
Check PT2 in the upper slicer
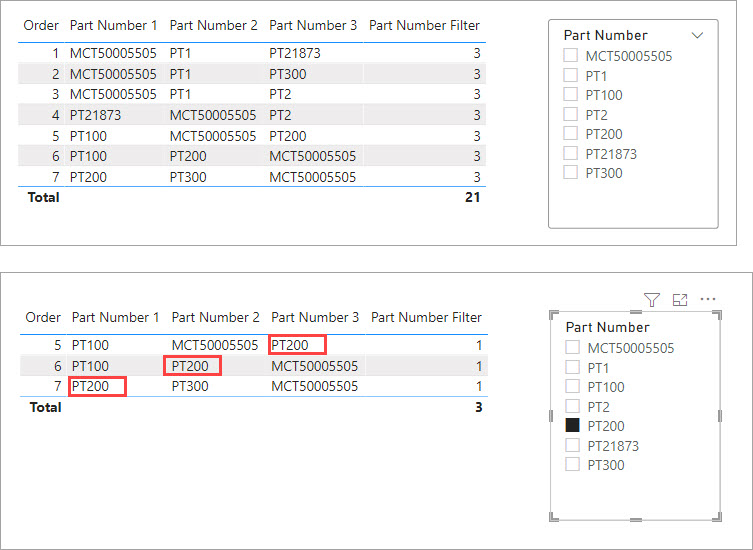[571, 114]
